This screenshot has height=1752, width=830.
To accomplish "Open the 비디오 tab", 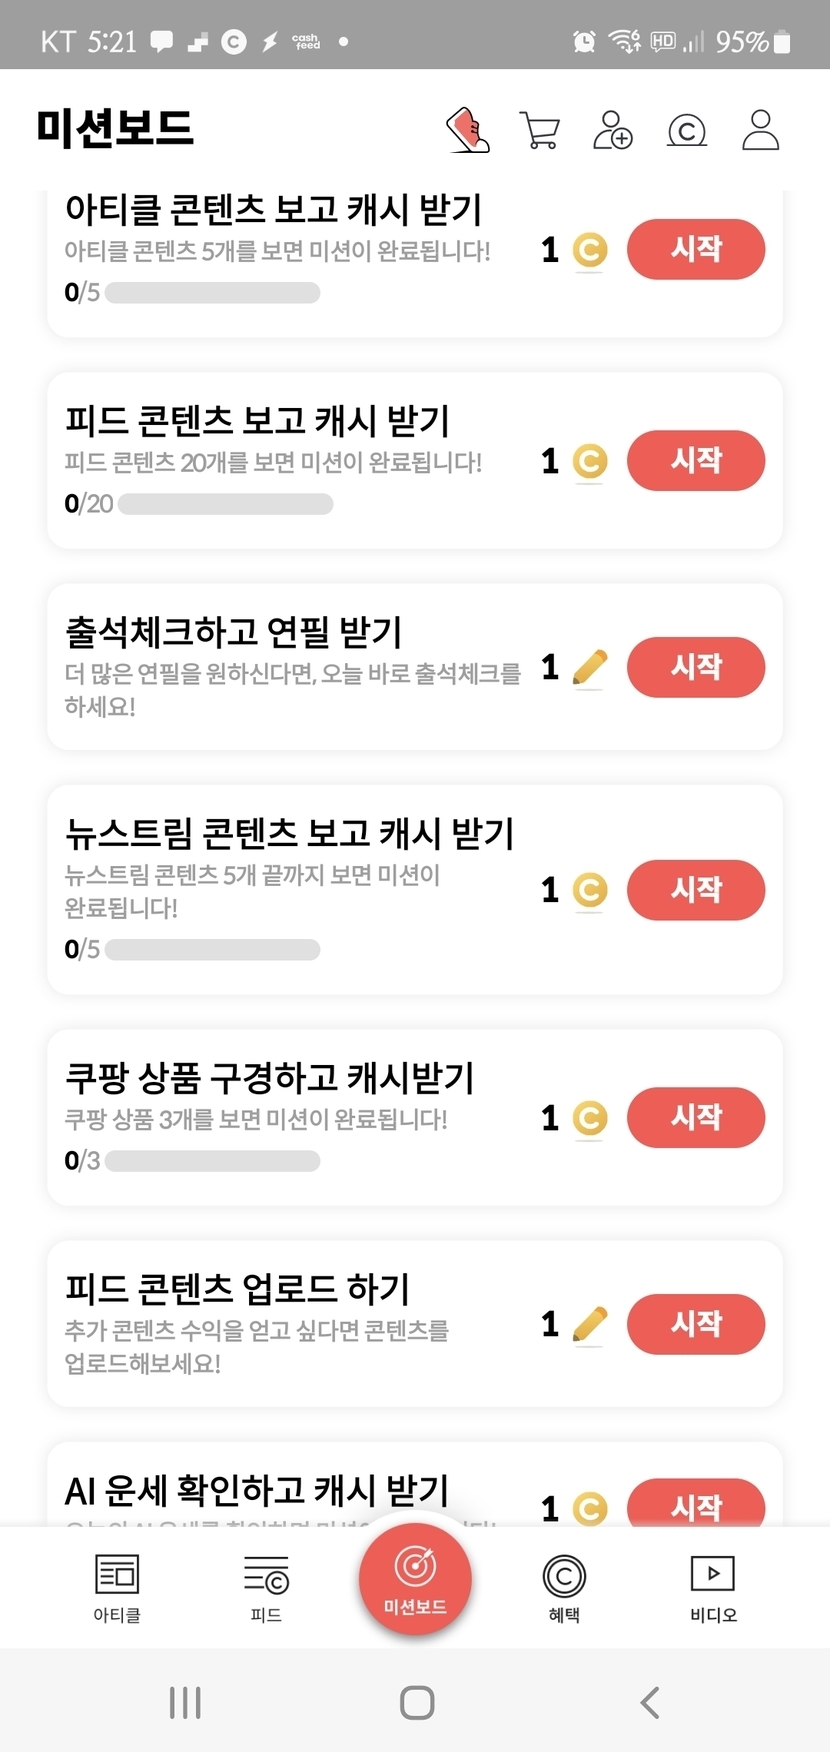I will click(713, 1587).
